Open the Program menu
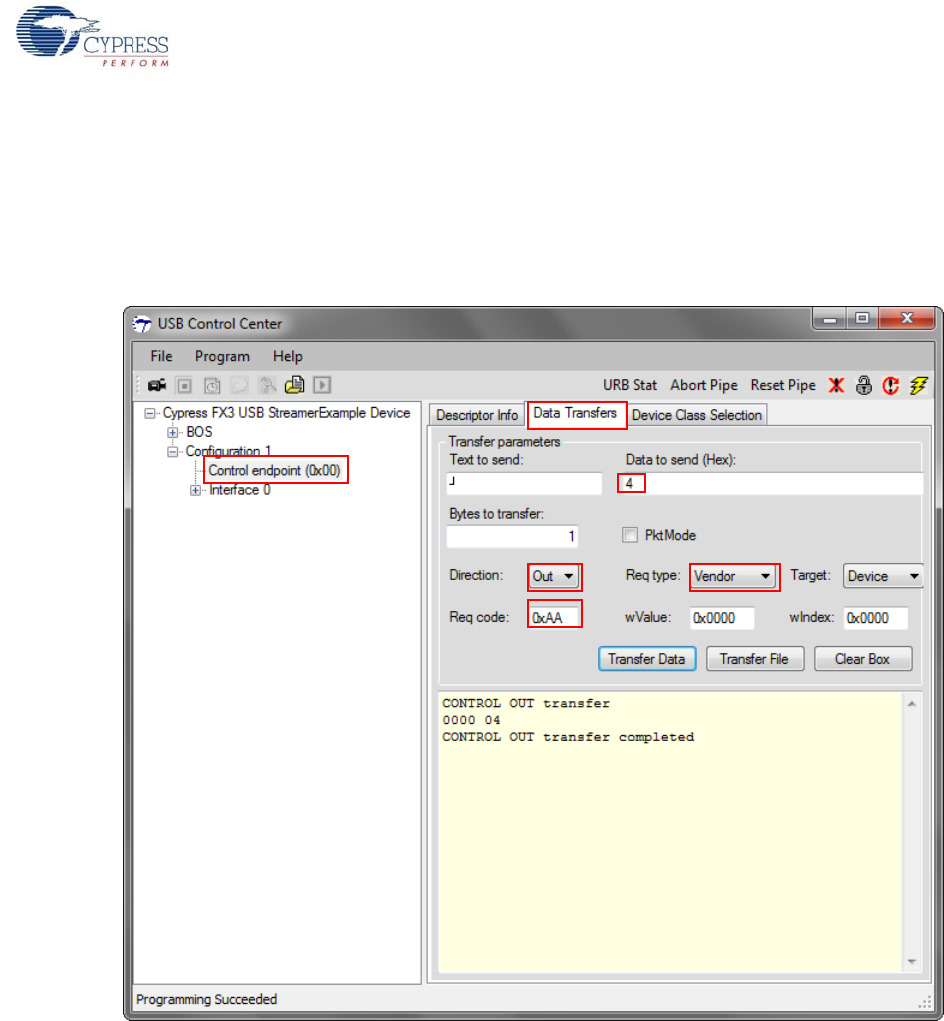 [222, 356]
